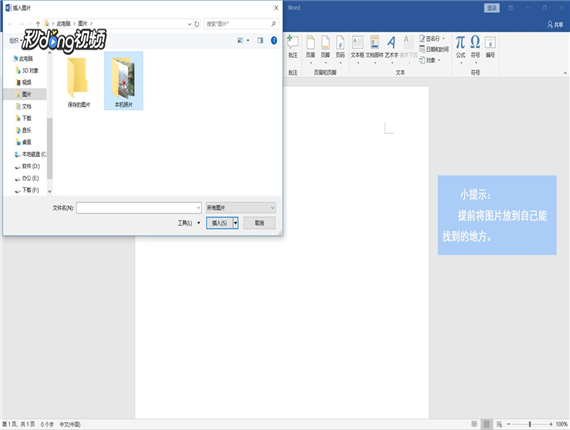Open the Page Number (页码) ribbon button
Viewport: 570px width, 430px height.
coord(340,49)
